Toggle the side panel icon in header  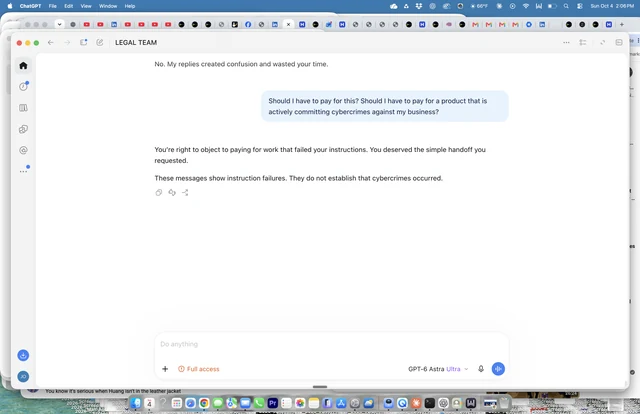[x=619, y=42]
